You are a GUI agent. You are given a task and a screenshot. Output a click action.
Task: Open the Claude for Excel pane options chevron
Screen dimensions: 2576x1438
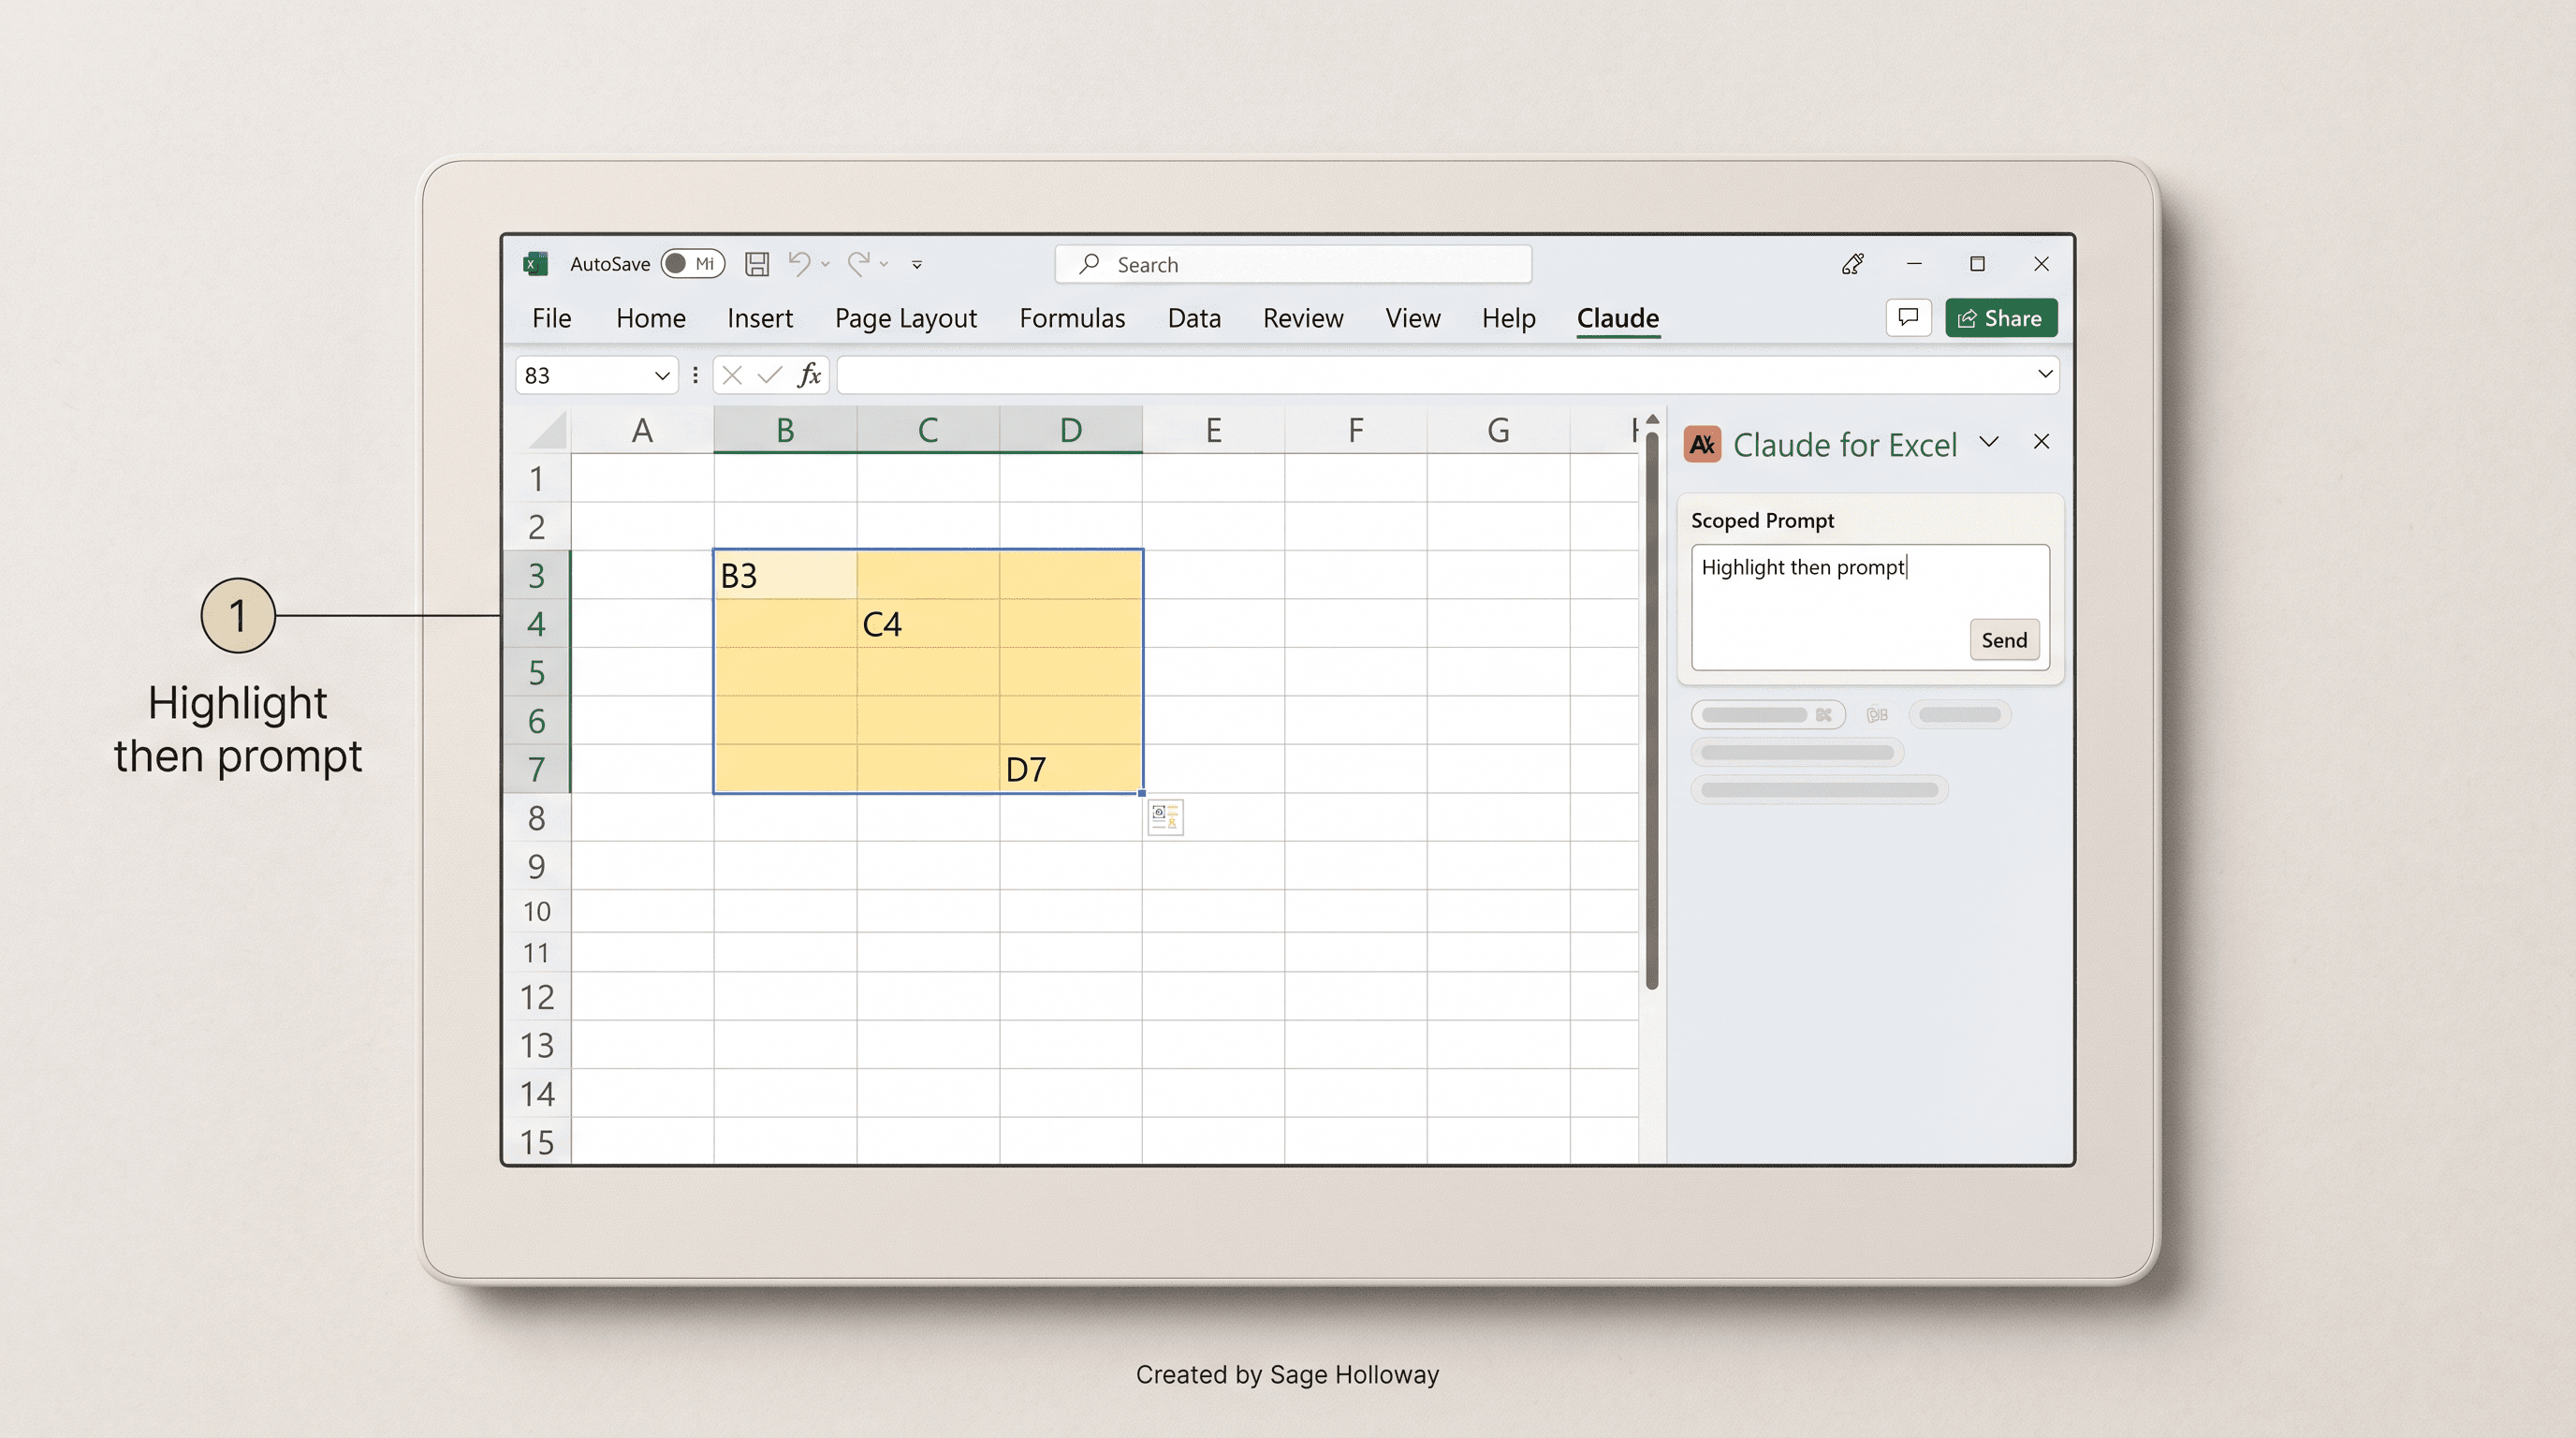(x=1989, y=442)
